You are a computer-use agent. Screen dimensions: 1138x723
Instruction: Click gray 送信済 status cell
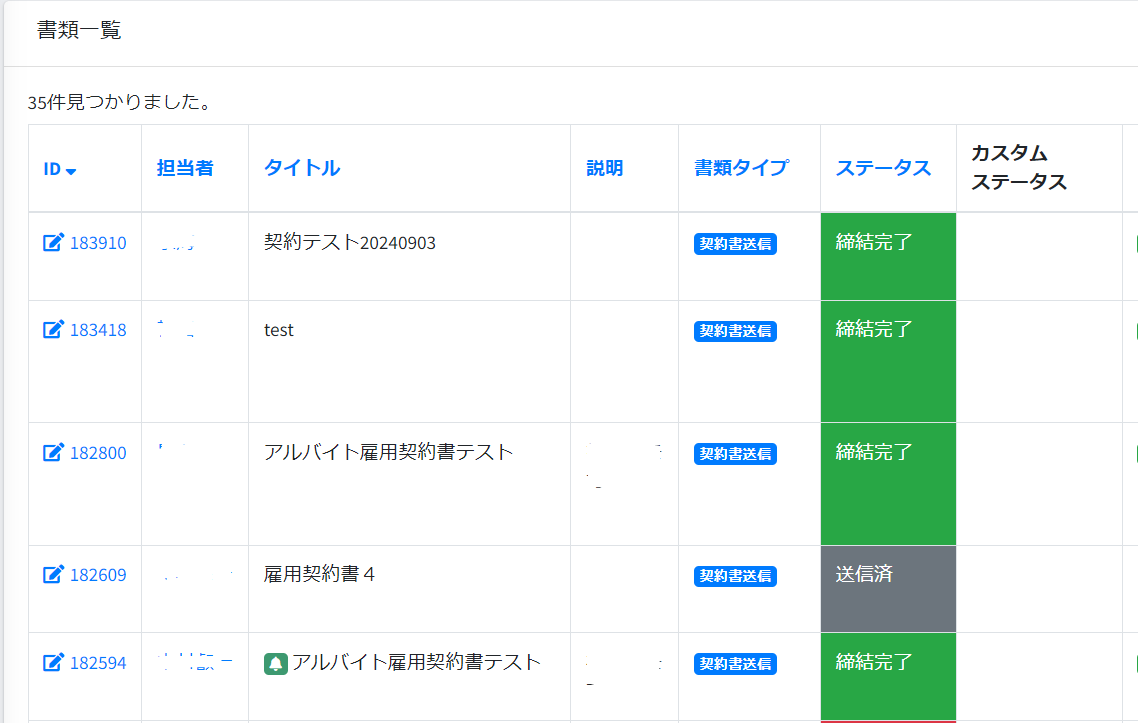pos(888,589)
